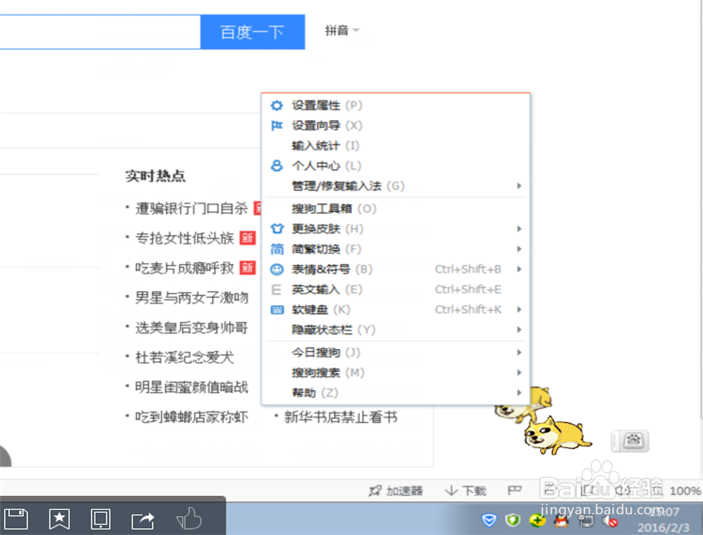The height and width of the screenshot is (535, 703).
Task: Click the 简 icon beside 简繁切换
Action: point(277,249)
